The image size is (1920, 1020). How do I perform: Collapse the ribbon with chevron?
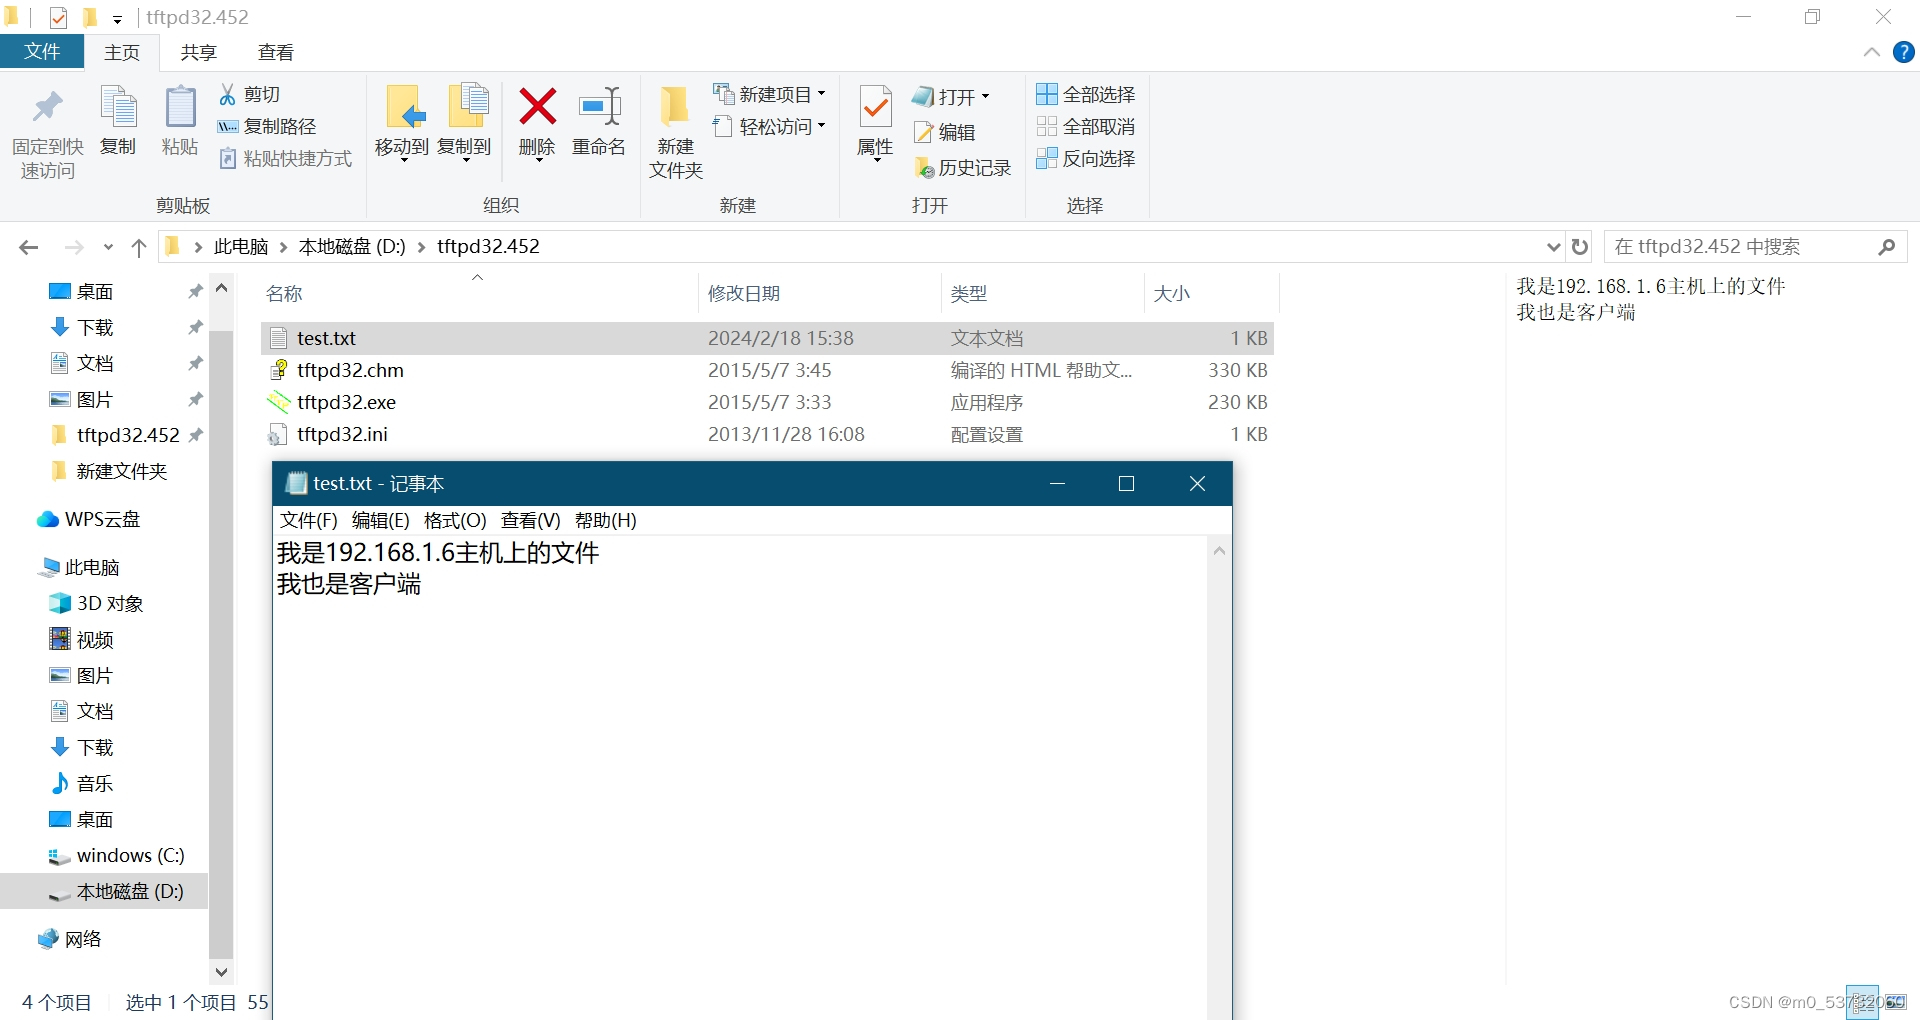(1871, 52)
